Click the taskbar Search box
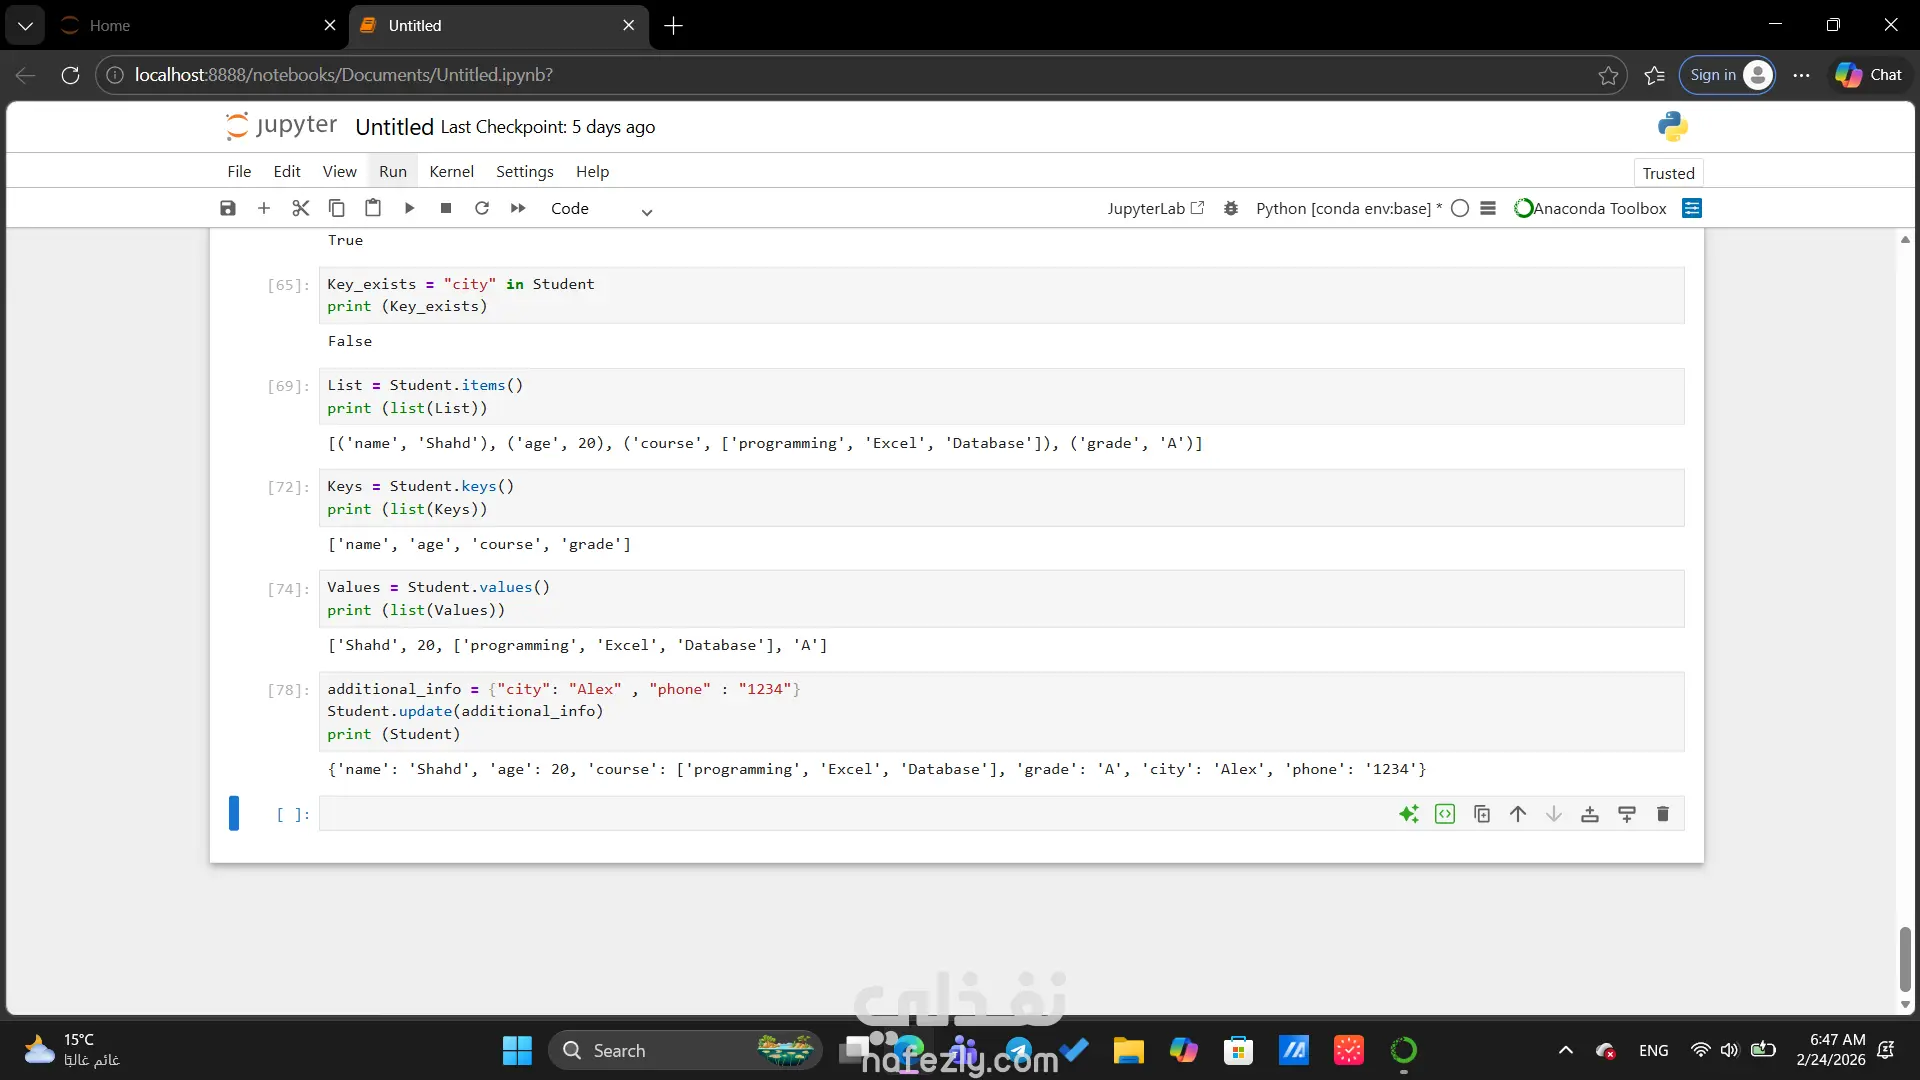The width and height of the screenshot is (1920, 1080). pyautogui.click(x=685, y=1050)
